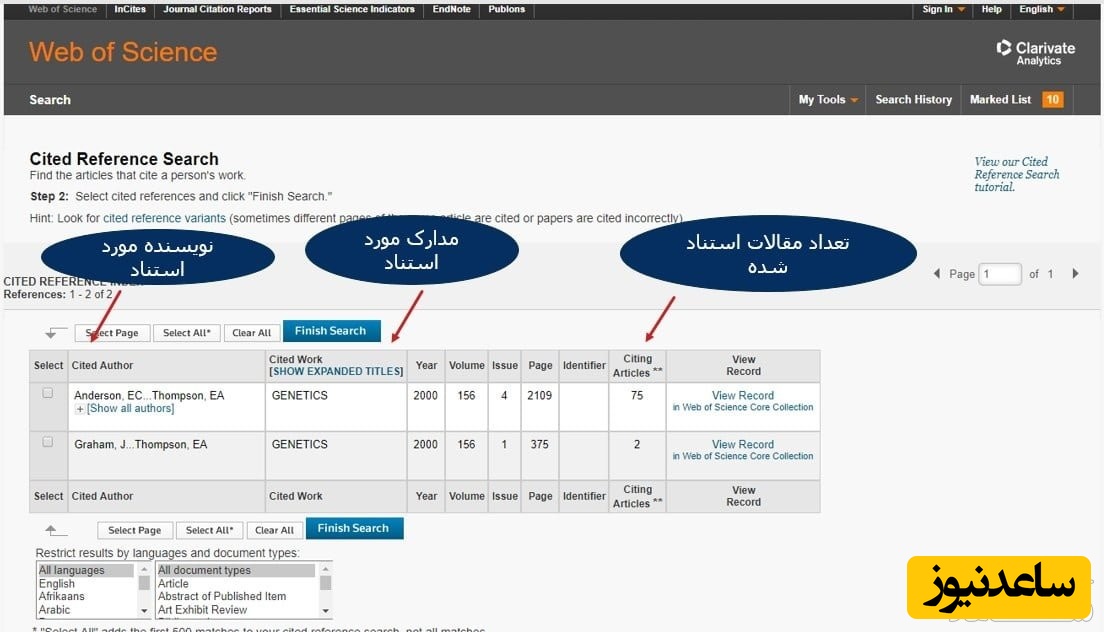Click the Marked List count badge
The height and width of the screenshot is (632, 1104).
[x=1052, y=99]
